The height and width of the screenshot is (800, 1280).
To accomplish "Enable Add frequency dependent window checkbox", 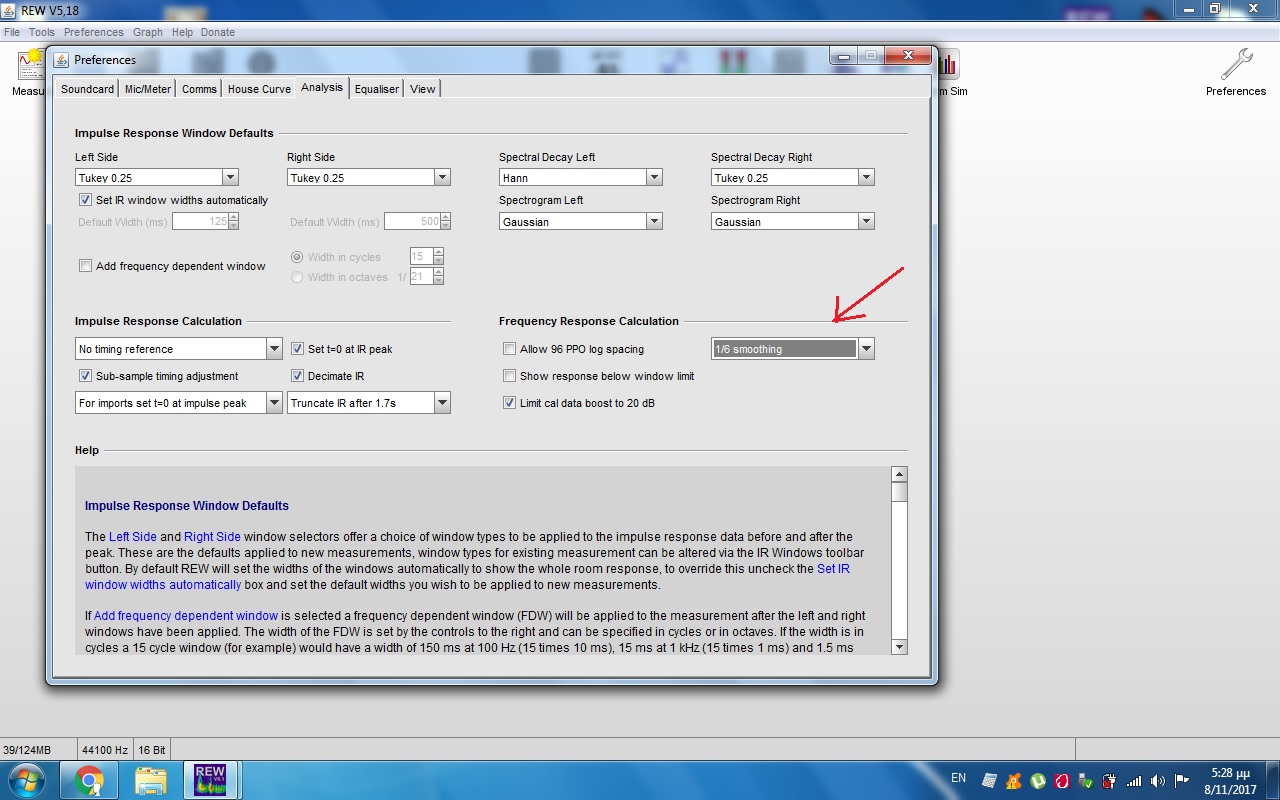I will tap(85, 266).
